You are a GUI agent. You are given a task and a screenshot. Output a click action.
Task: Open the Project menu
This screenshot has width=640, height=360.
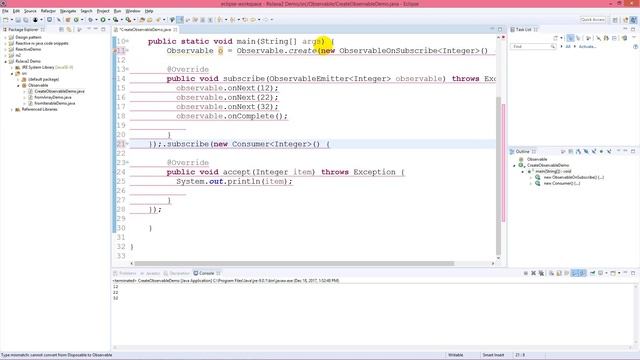pyautogui.click(x=103, y=11)
